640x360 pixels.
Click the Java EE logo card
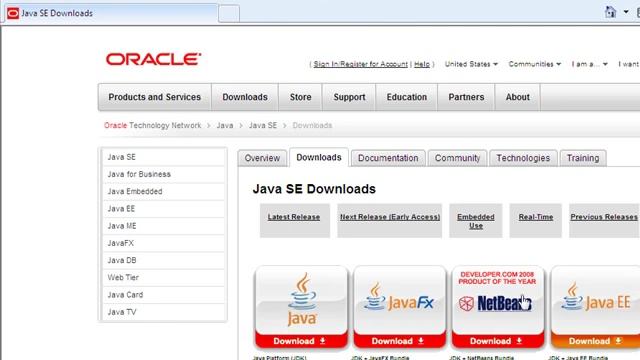pos(596,300)
